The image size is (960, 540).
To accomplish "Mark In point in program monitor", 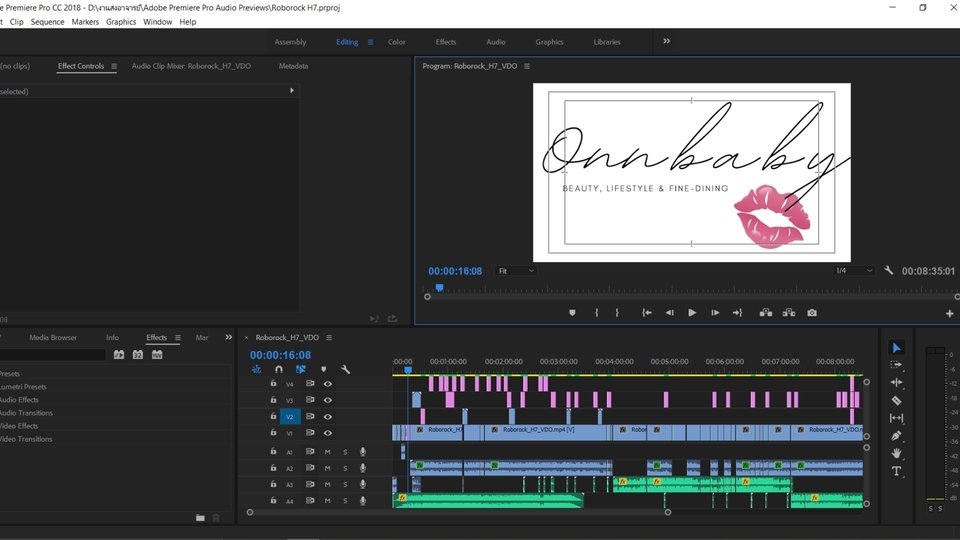I will [x=596, y=313].
